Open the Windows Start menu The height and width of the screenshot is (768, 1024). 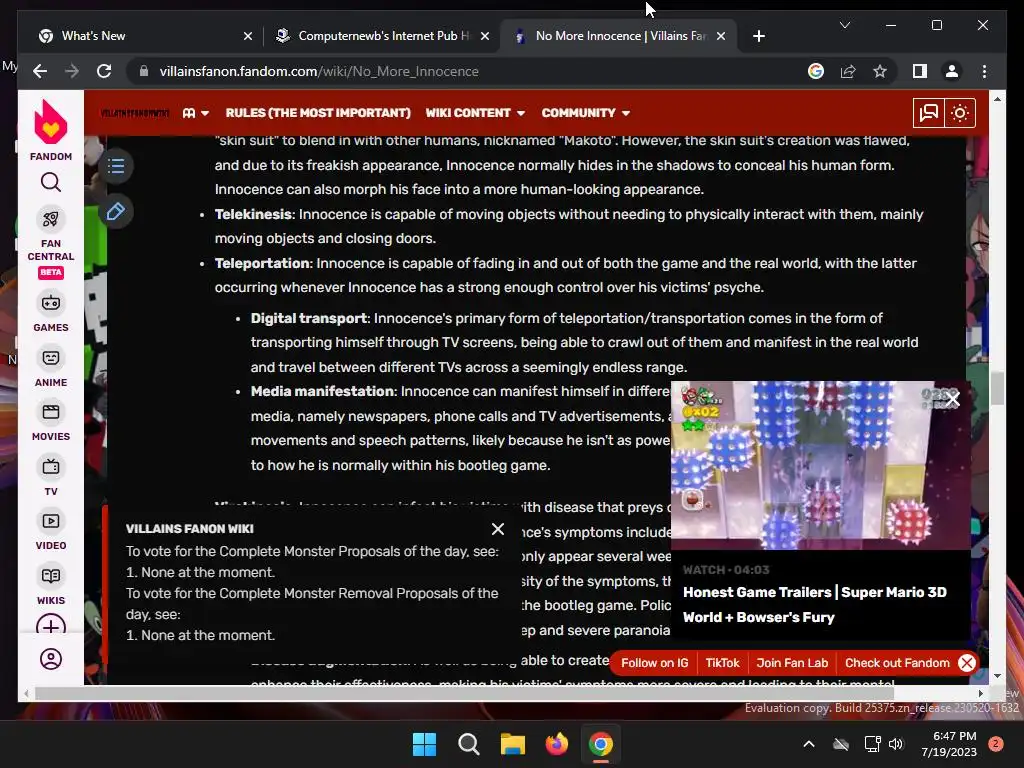[424, 744]
